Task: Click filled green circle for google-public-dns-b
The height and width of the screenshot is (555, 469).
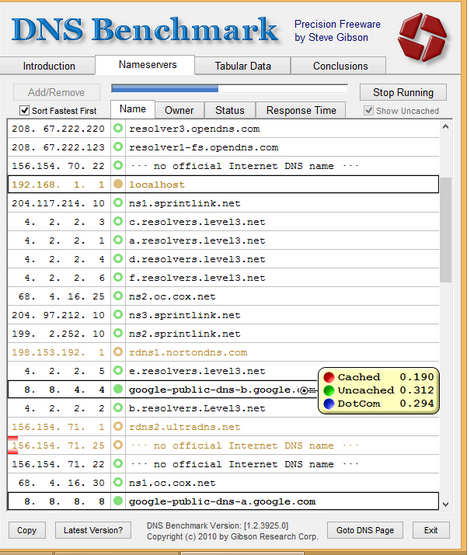Action: (x=118, y=389)
